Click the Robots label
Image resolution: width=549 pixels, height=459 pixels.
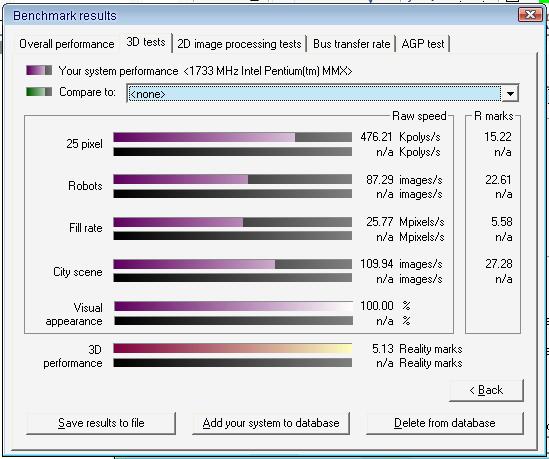(85, 186)
